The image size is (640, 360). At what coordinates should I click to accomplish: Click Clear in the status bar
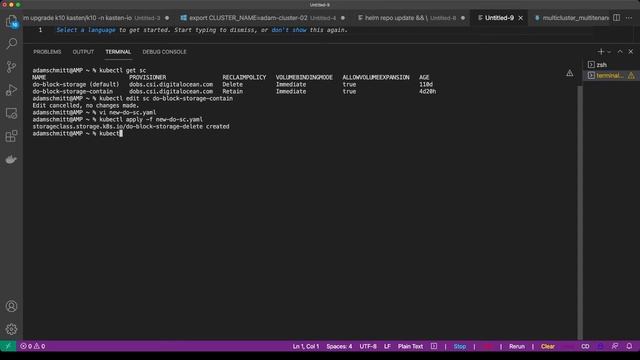point(548,346)
